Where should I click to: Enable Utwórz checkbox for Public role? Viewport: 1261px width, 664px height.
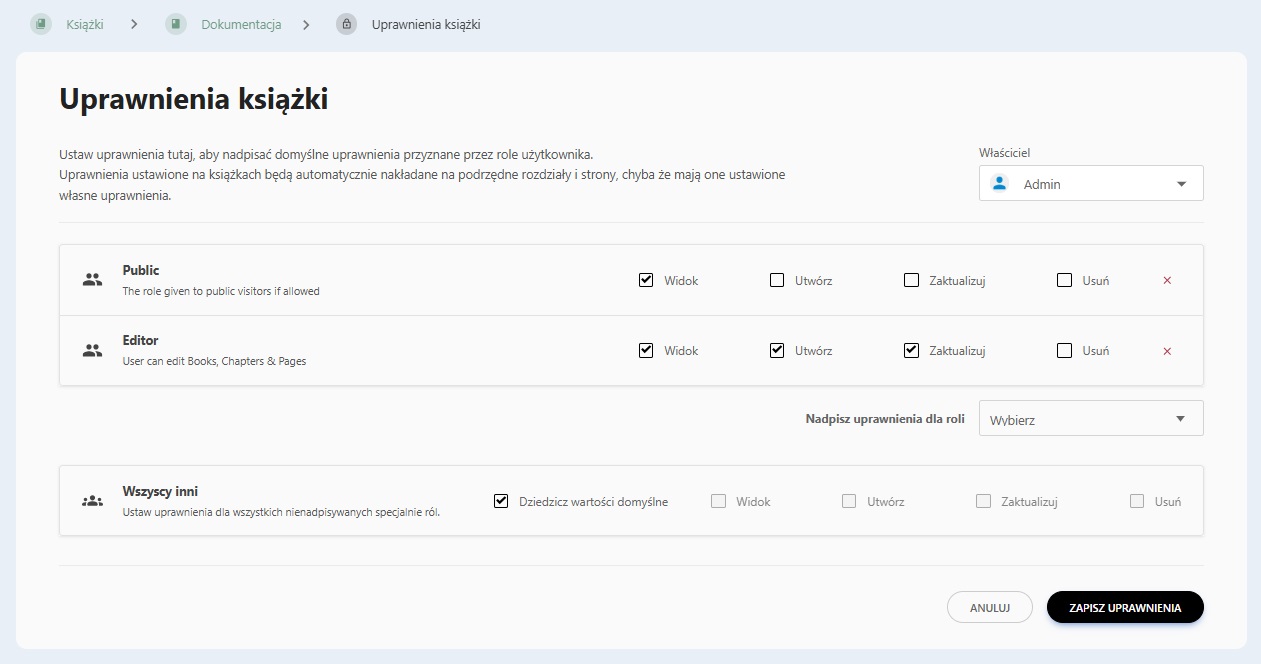777,280
